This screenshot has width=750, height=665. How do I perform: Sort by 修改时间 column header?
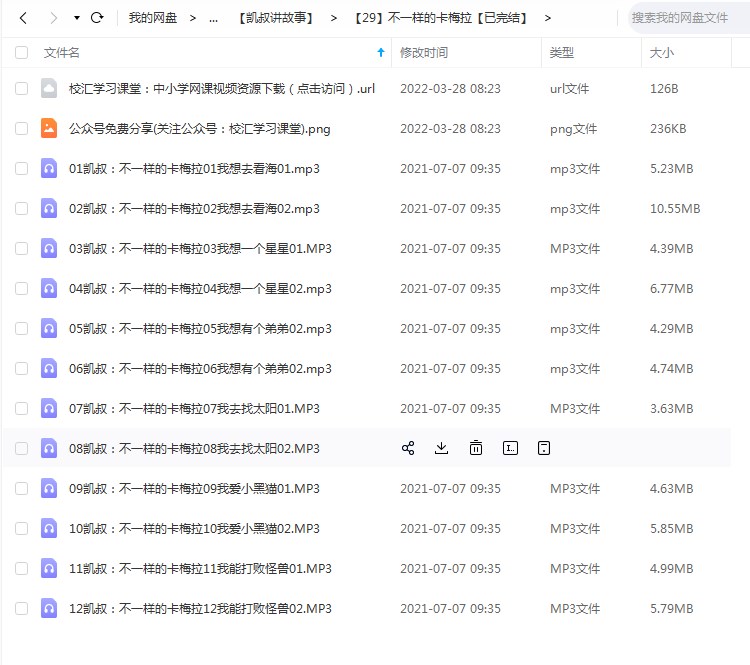424,53
